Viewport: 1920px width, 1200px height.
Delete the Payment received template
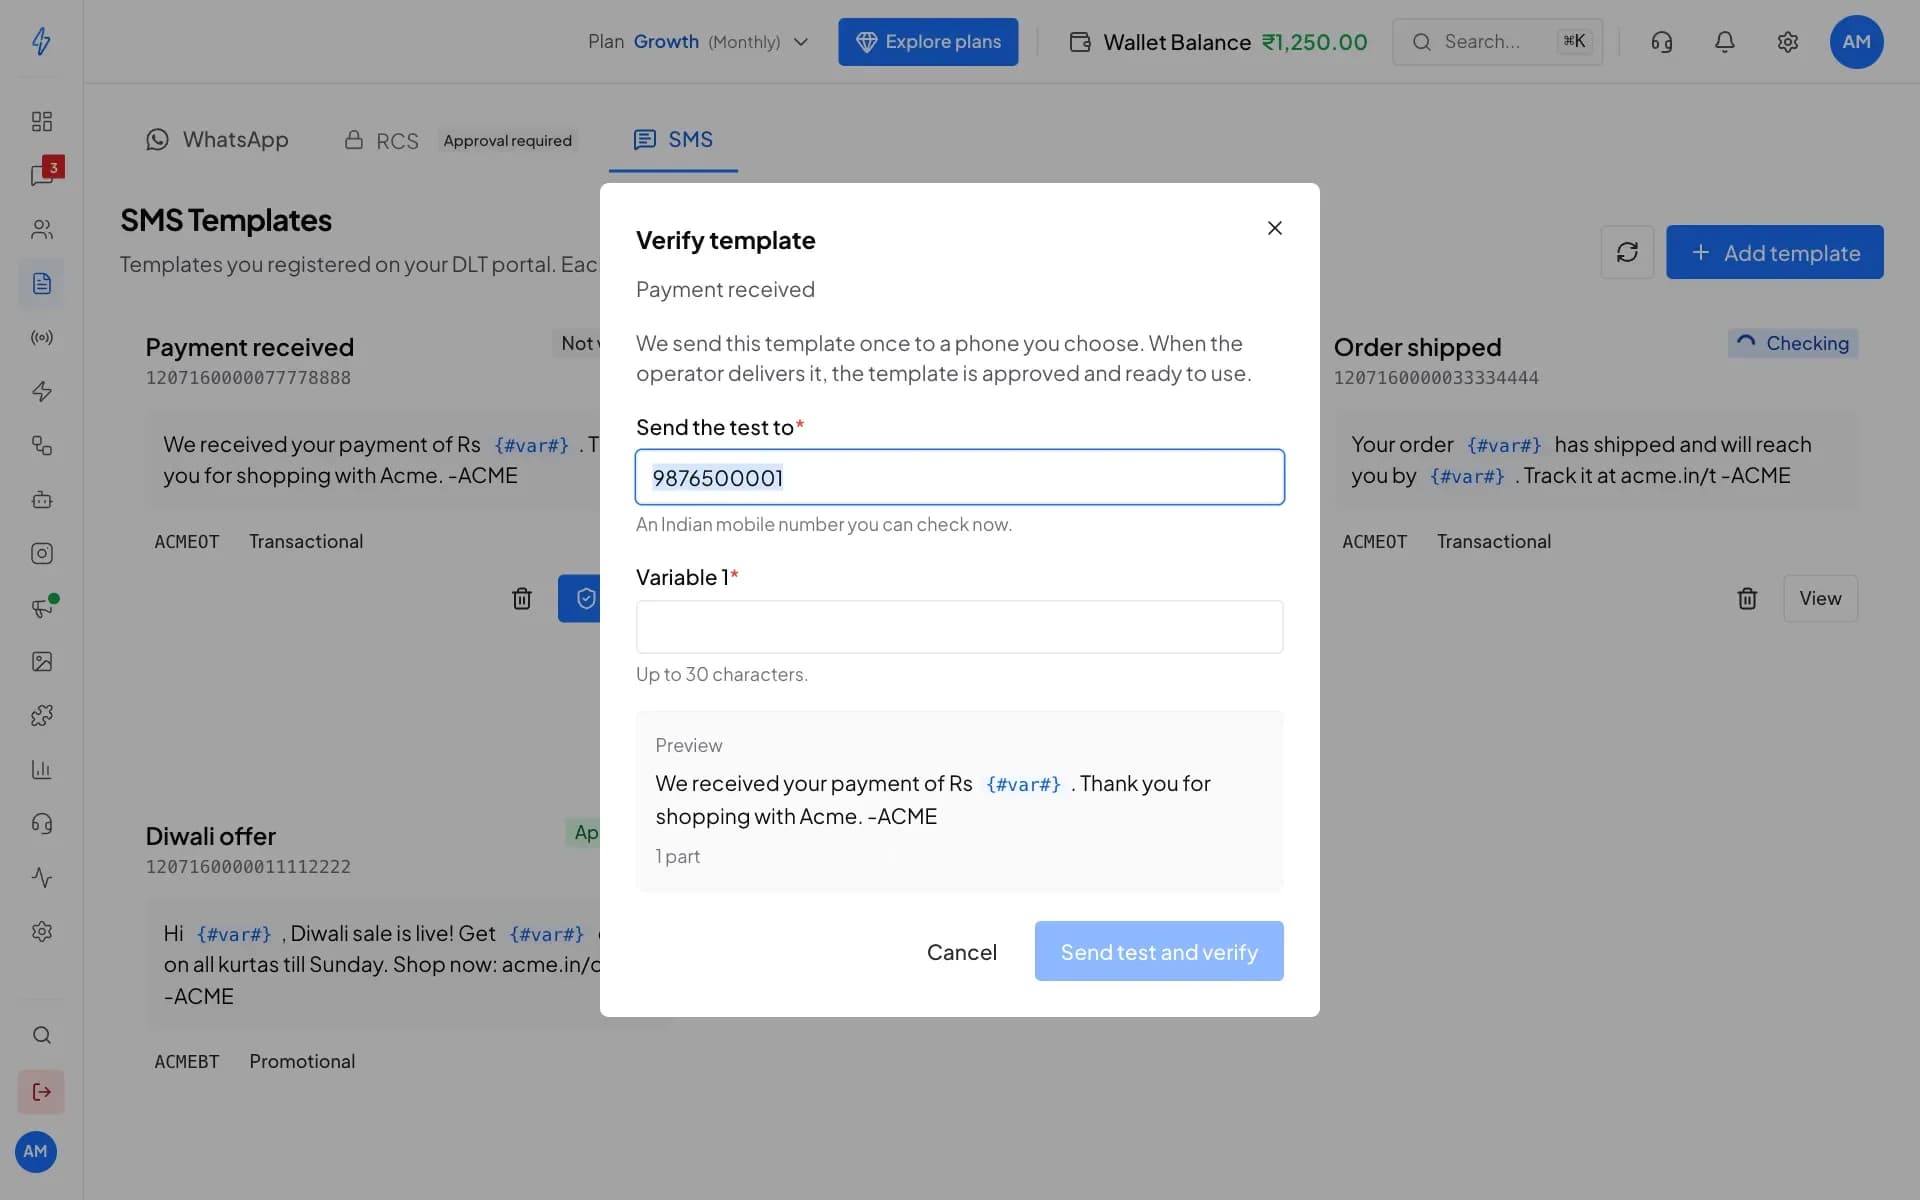tap(521, 598)
